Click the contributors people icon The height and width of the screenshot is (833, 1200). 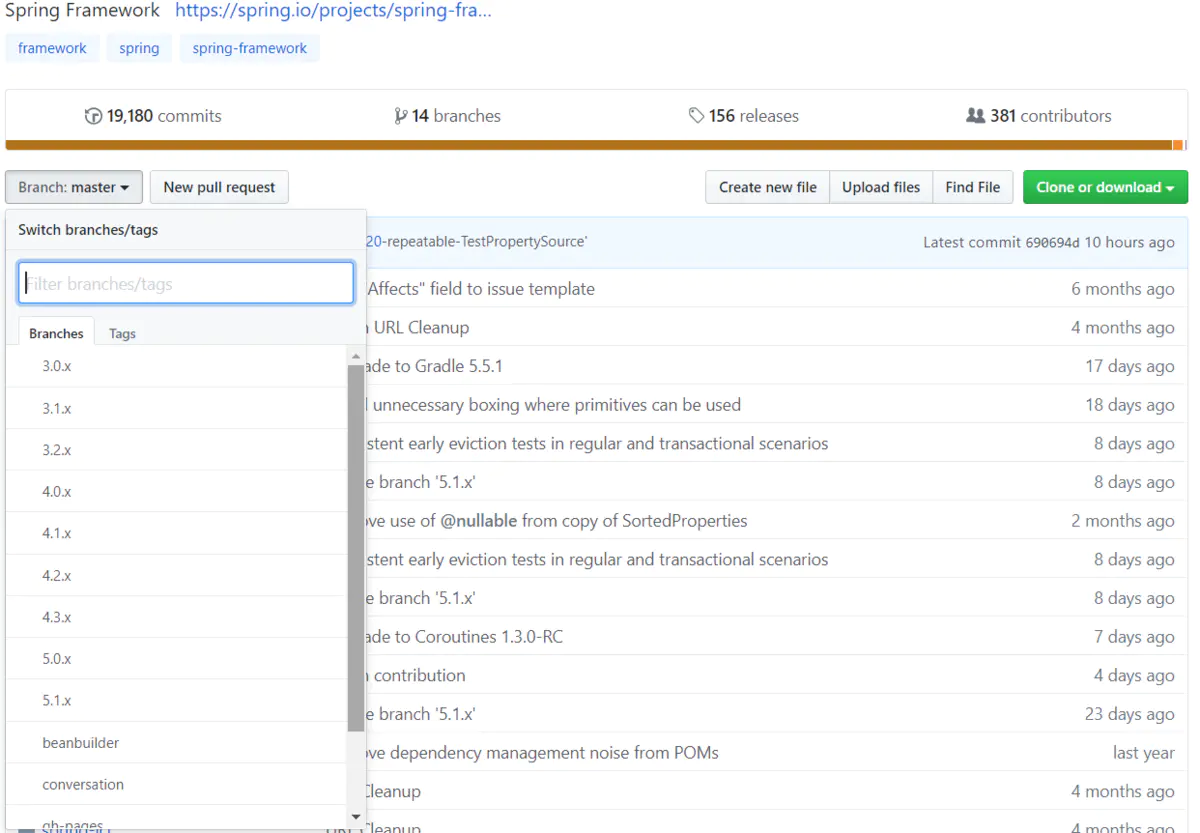tap(976, 116)
